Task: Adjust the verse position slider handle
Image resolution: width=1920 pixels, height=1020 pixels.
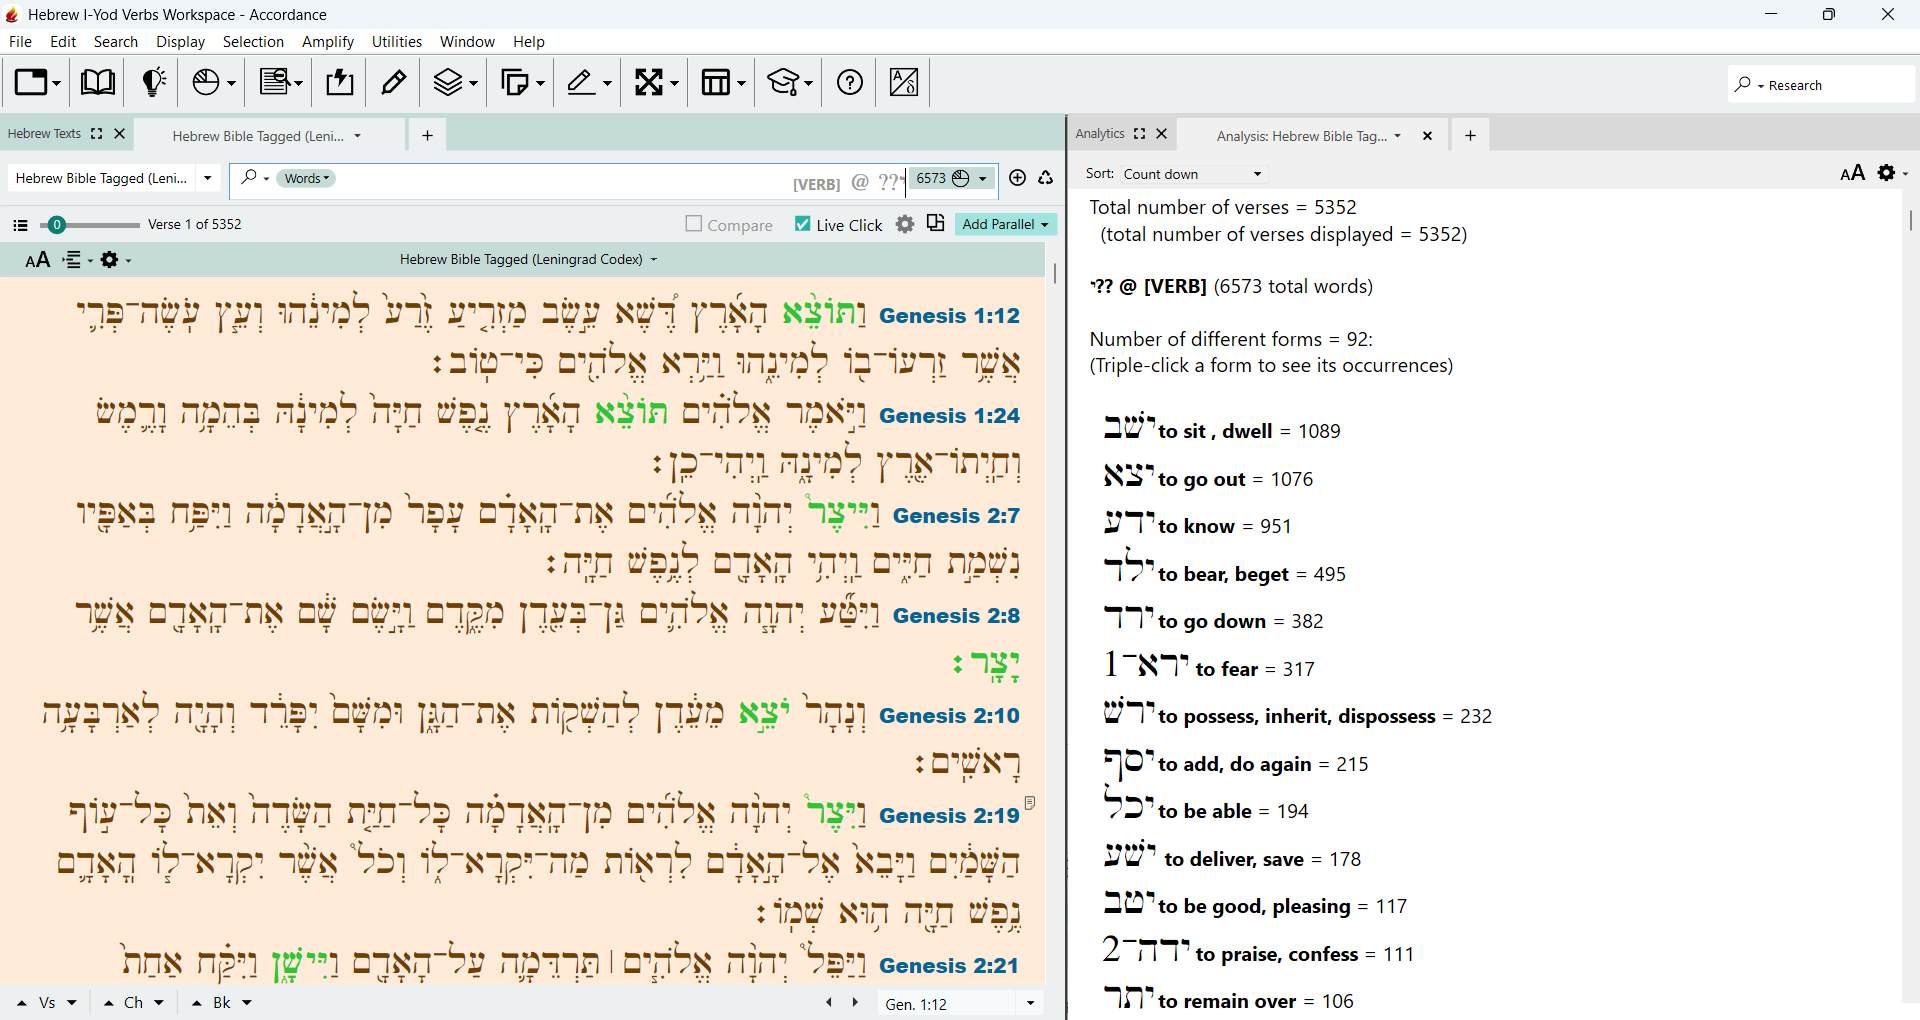Action: (57, 225)
